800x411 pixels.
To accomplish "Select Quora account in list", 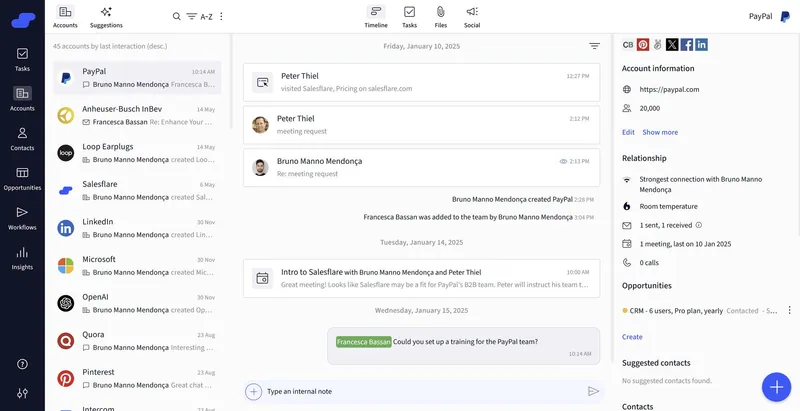I will (x=137, y=341).
